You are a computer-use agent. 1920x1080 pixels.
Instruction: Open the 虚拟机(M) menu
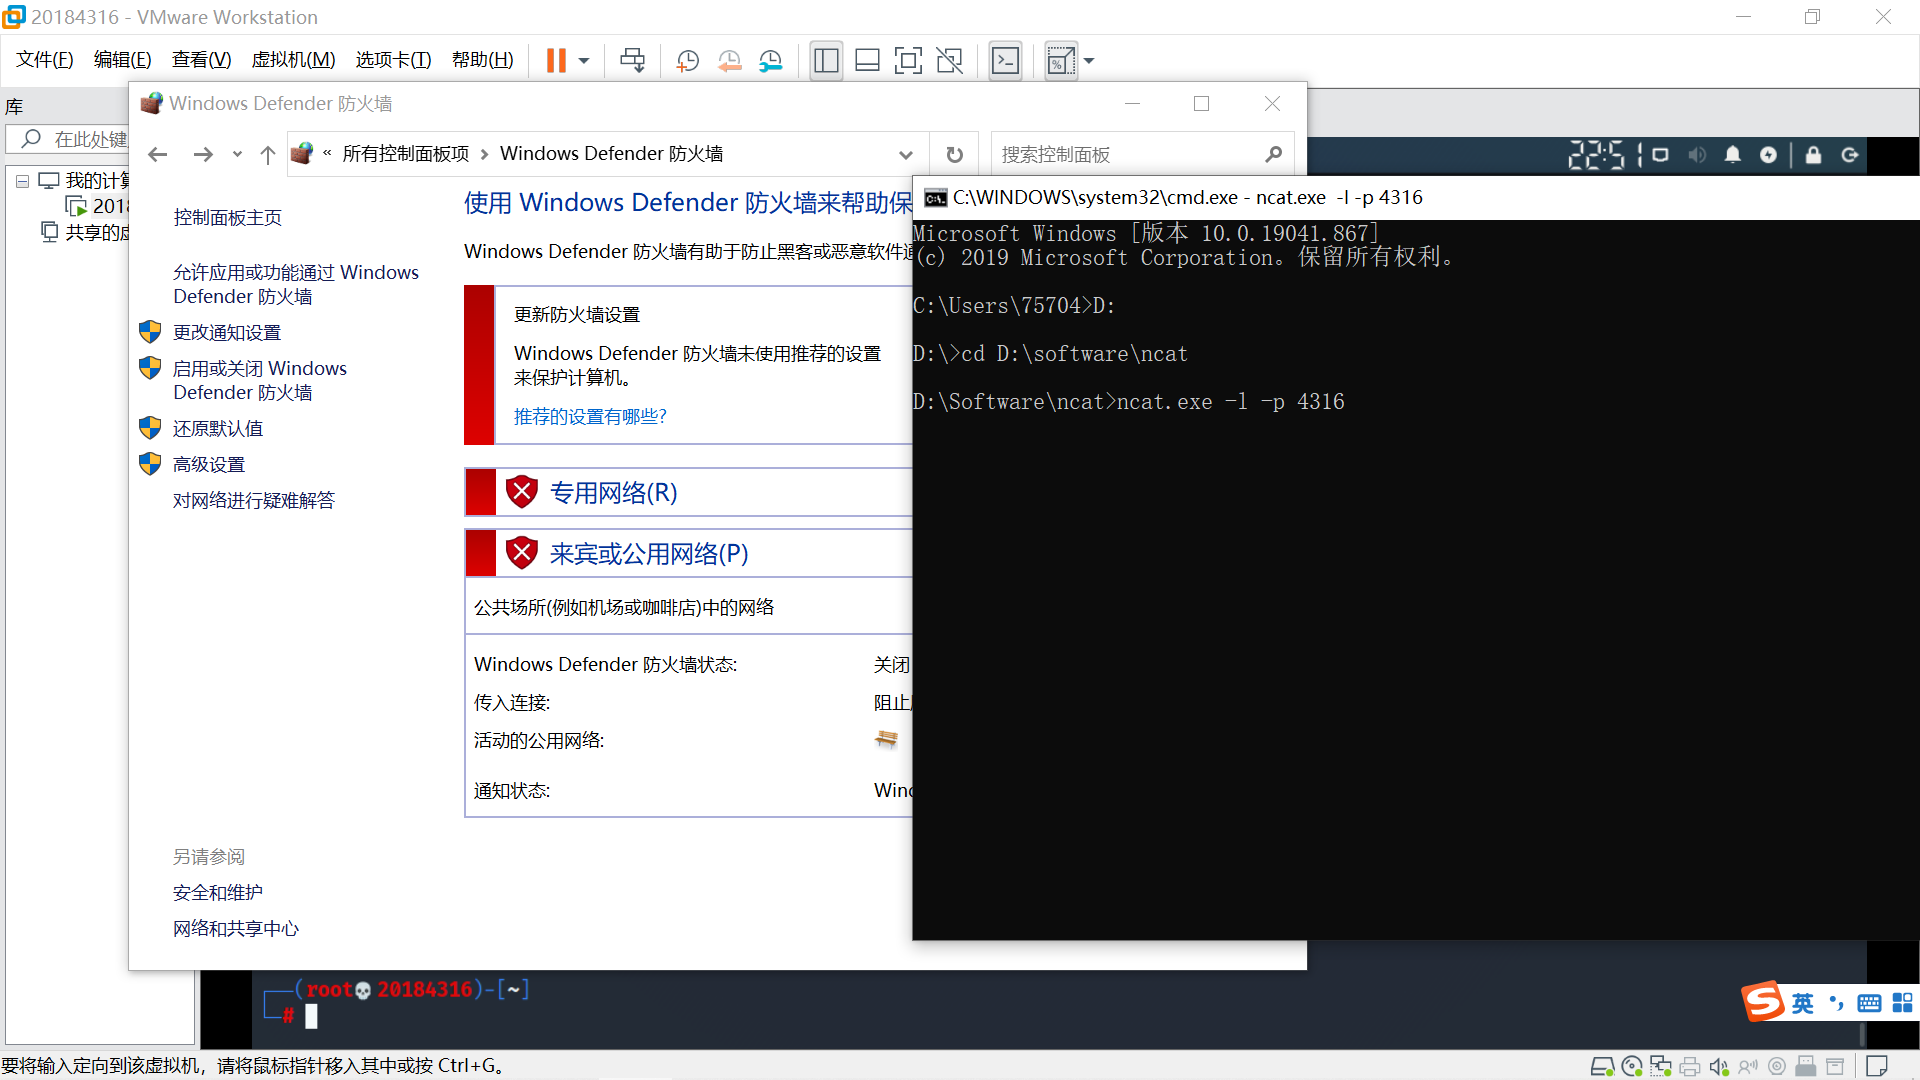pyautogui.click(x=293, y=60)
